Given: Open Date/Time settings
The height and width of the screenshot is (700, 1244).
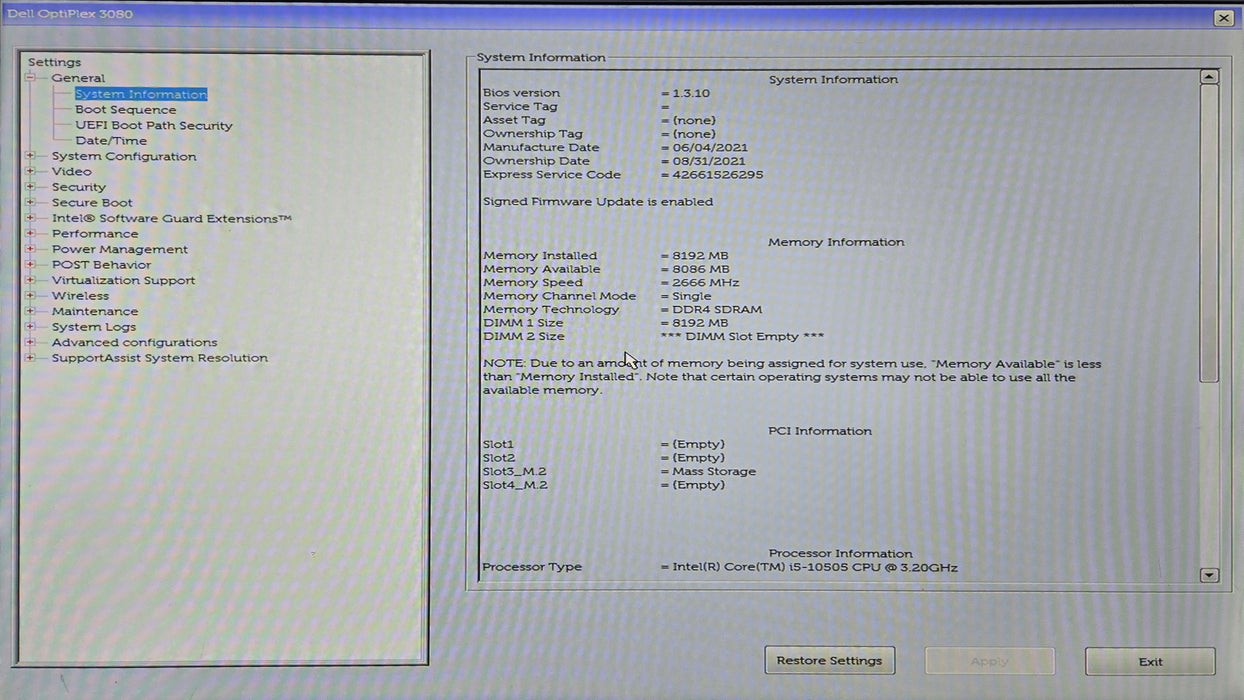Looking at the screenshot, I should click(x=111, y=141).
